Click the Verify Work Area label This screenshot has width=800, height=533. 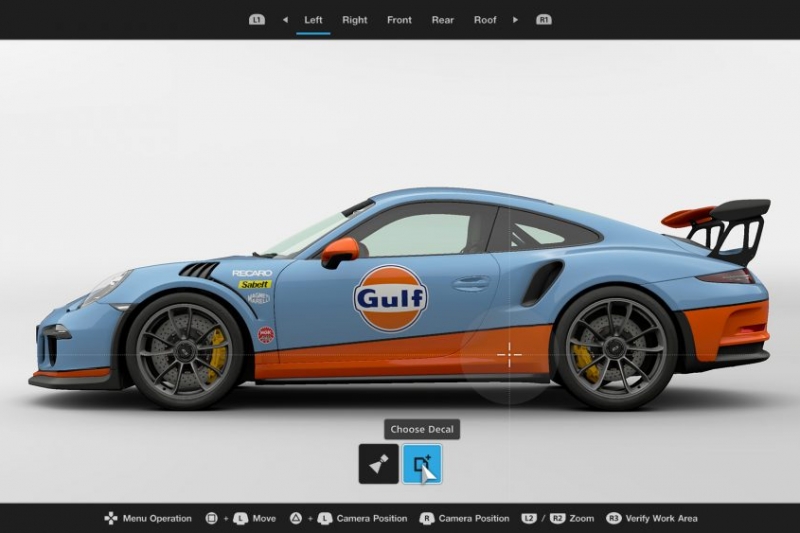pos(663,518)
